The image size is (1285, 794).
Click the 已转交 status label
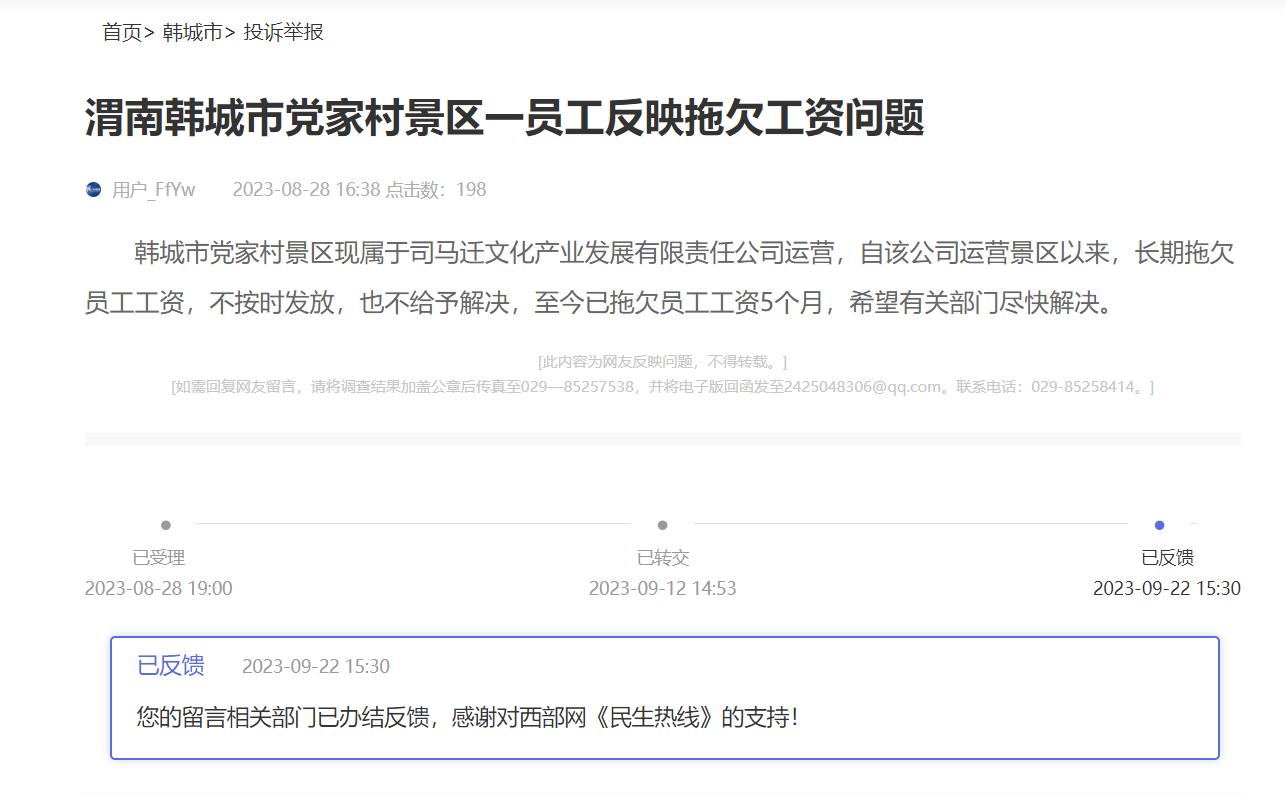click(x=663, y=558)
